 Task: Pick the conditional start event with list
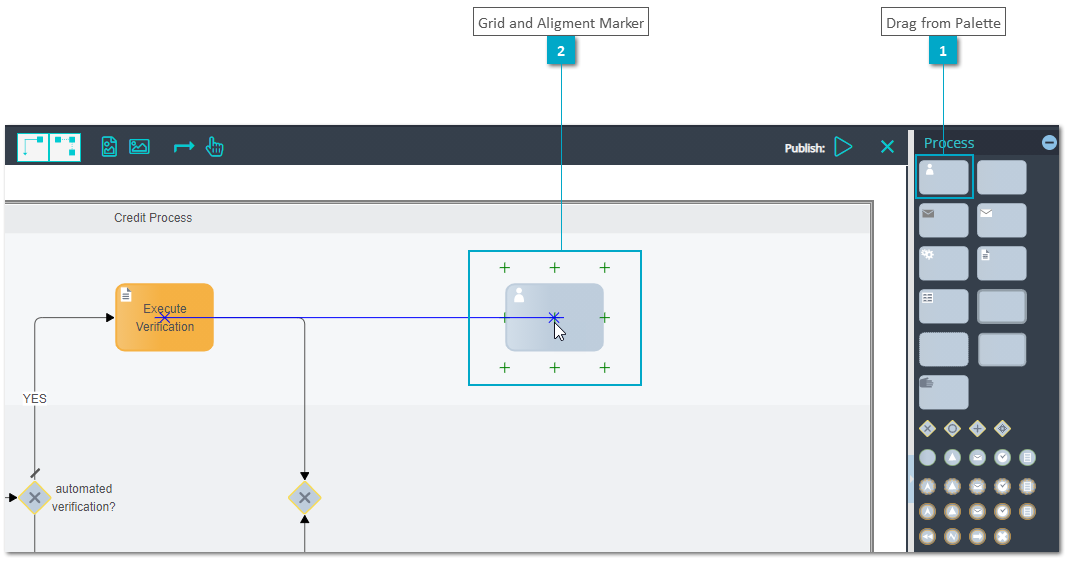1027,458
